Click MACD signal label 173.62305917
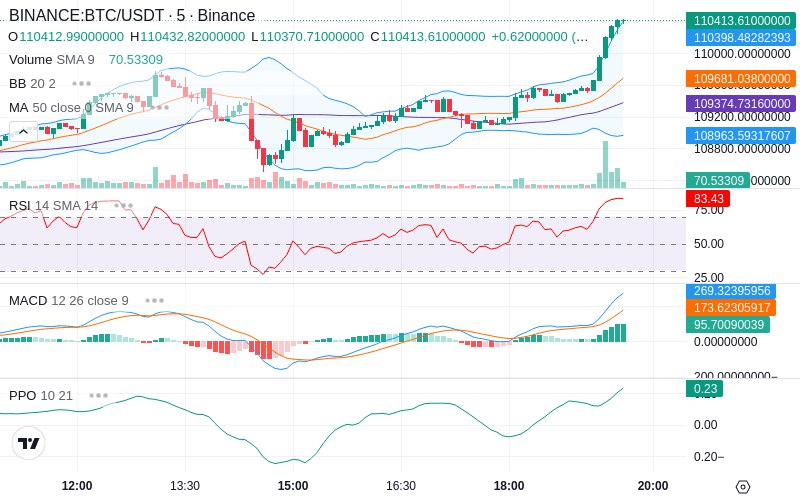This screenshot has height=500, width=800. [731, 308]
